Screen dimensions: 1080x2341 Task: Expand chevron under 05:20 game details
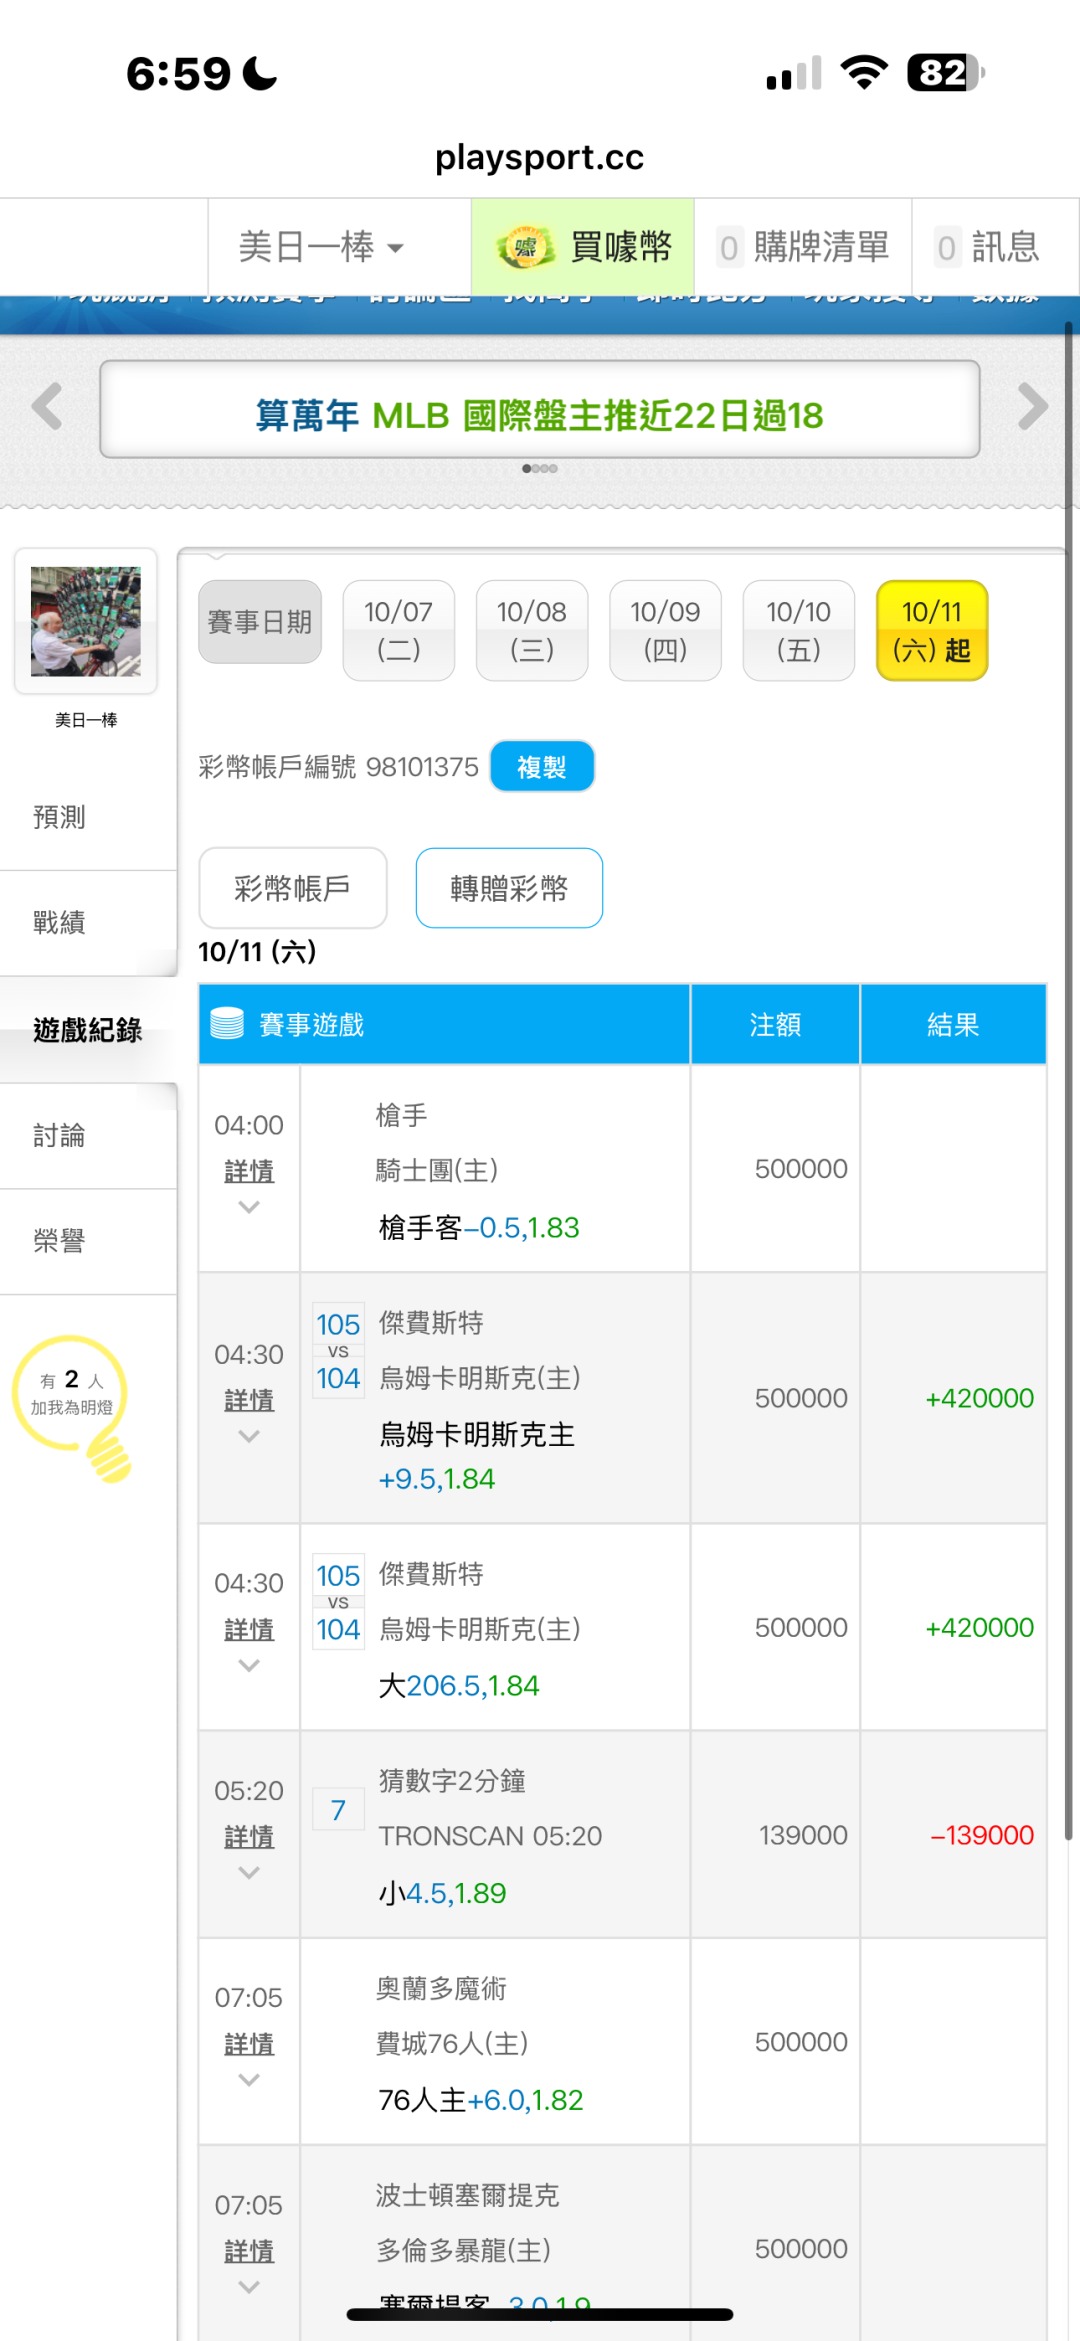point(249,1872)
